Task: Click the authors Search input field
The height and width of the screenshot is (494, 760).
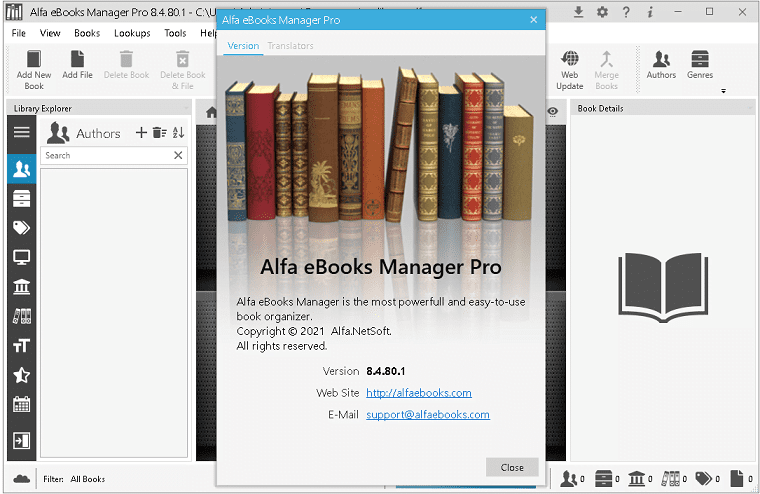Action: coord(107,155)
